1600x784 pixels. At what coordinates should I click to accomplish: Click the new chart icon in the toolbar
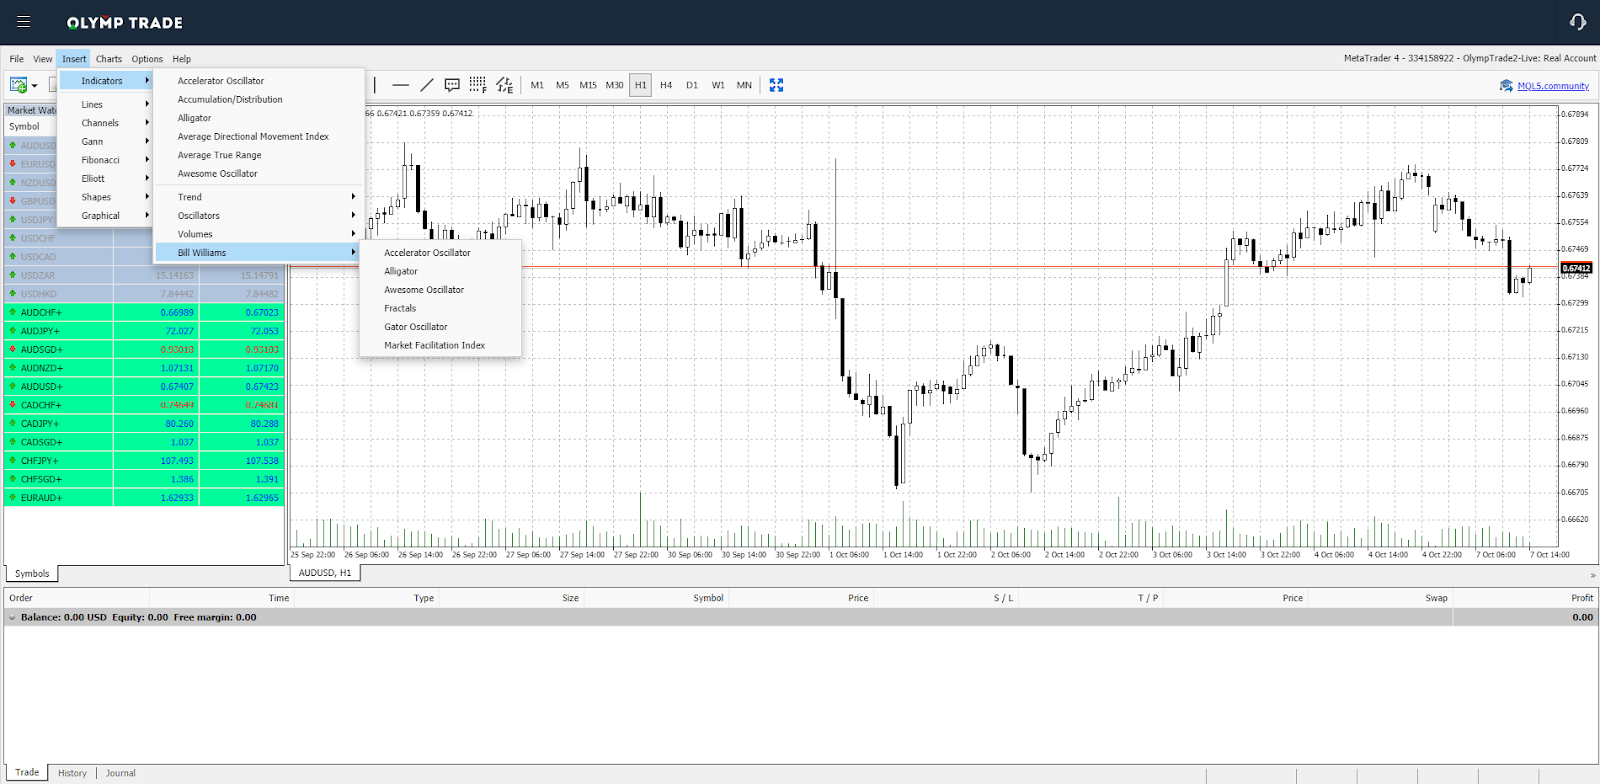pyautogui.click(x=18, y=85)
